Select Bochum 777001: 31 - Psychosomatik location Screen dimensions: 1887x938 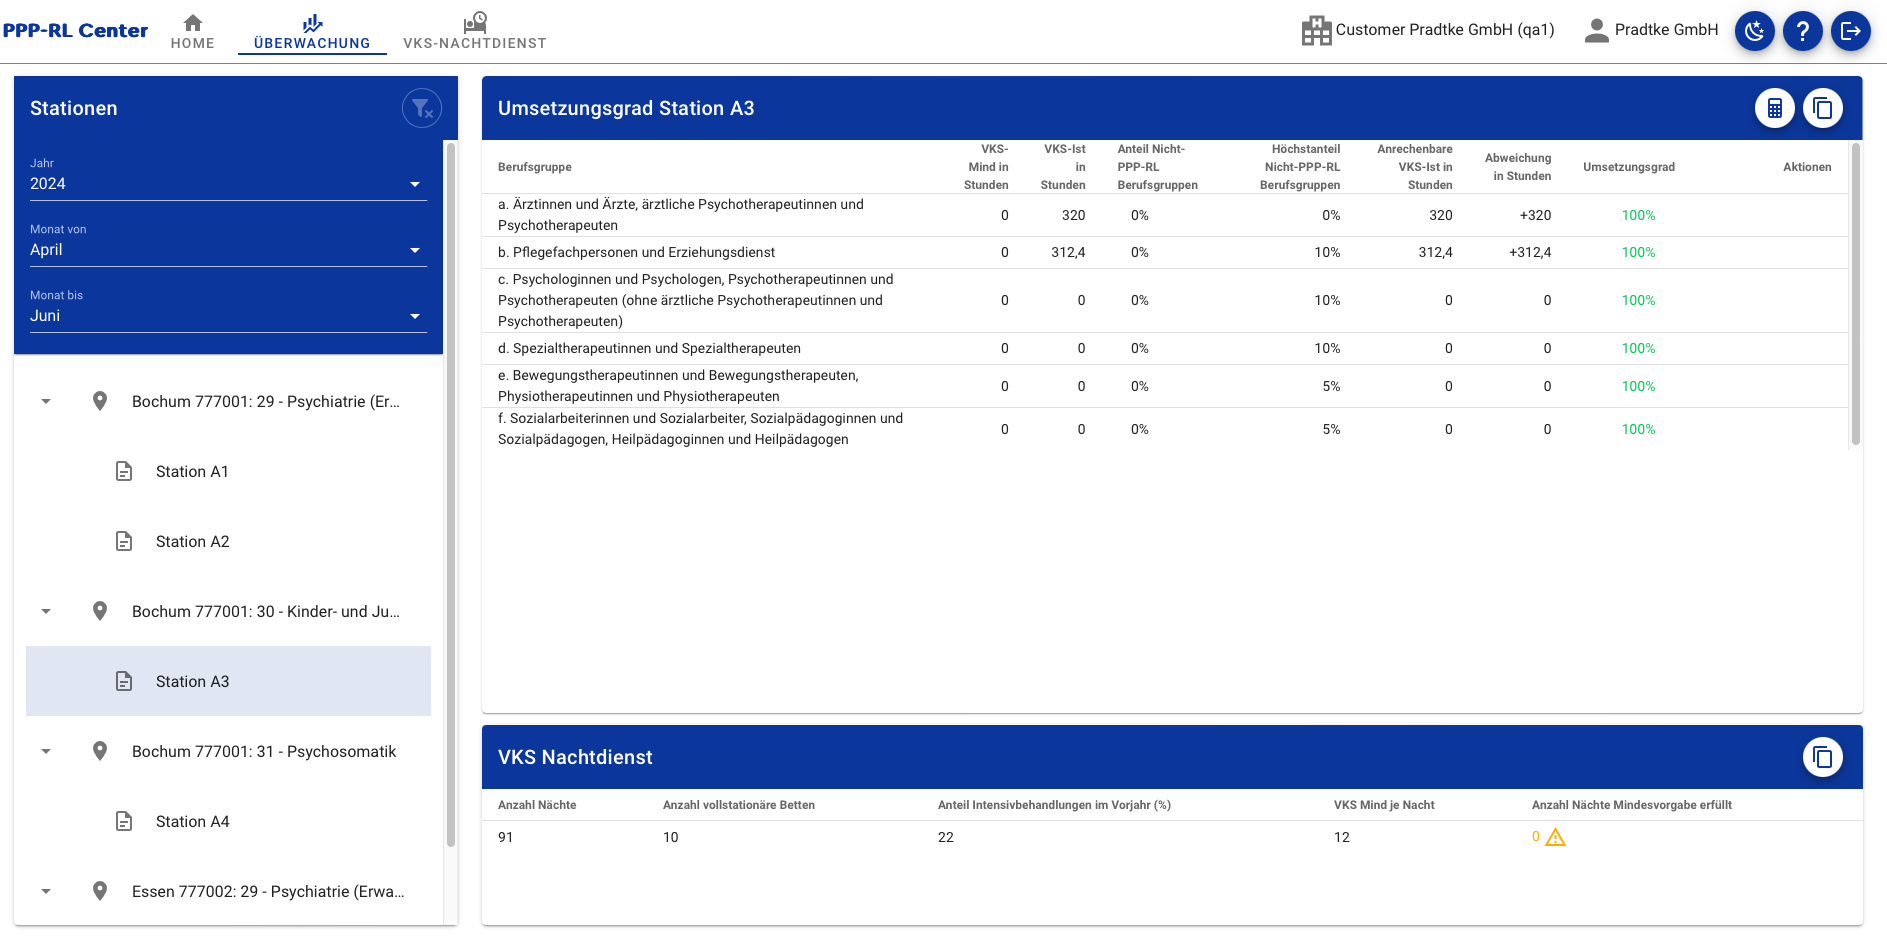click(x=264, y=751)
